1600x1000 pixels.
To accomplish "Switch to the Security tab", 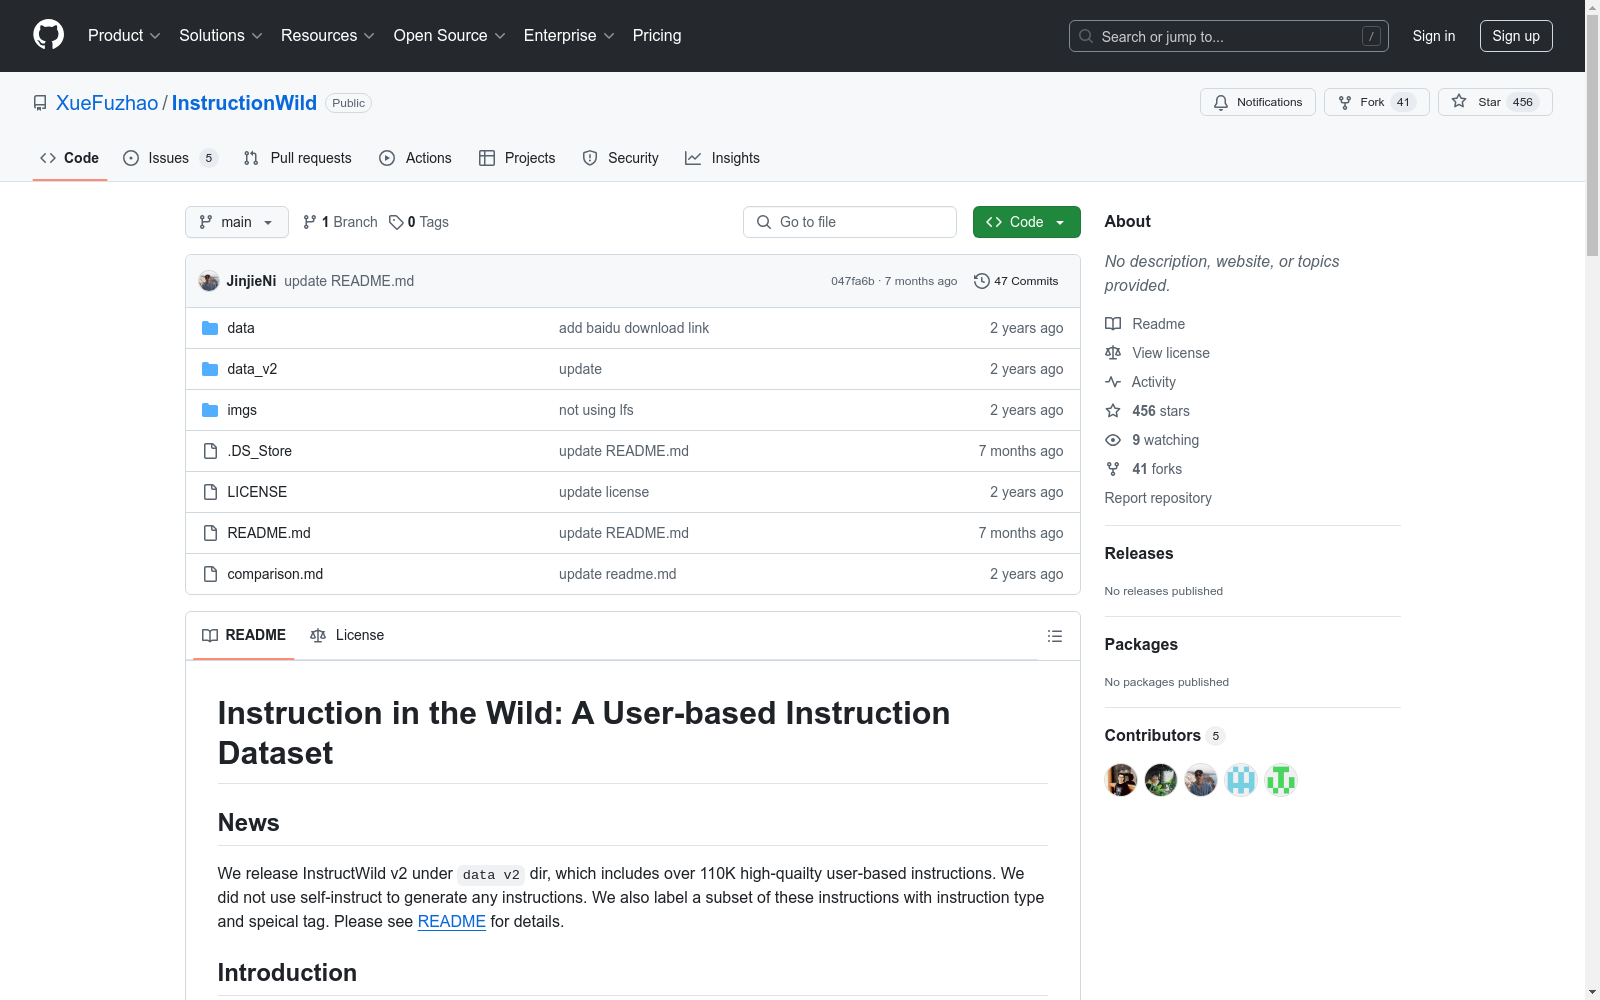I will pos(621,158).
